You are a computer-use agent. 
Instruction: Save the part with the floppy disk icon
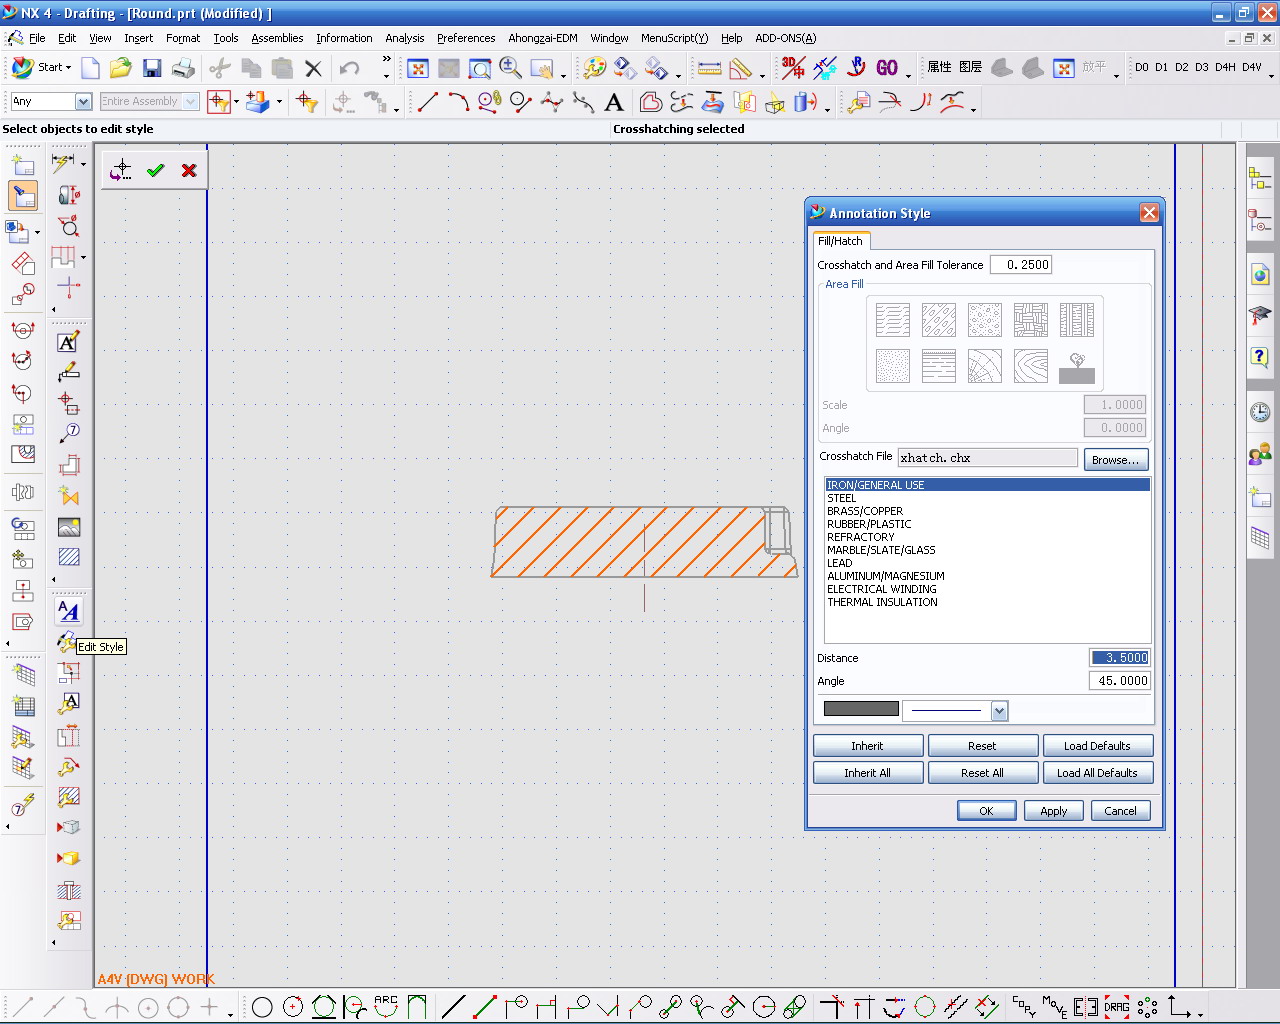152,68
